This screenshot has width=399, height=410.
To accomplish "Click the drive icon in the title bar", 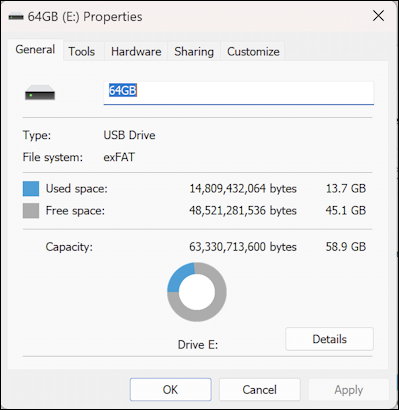I will (16, 16).
